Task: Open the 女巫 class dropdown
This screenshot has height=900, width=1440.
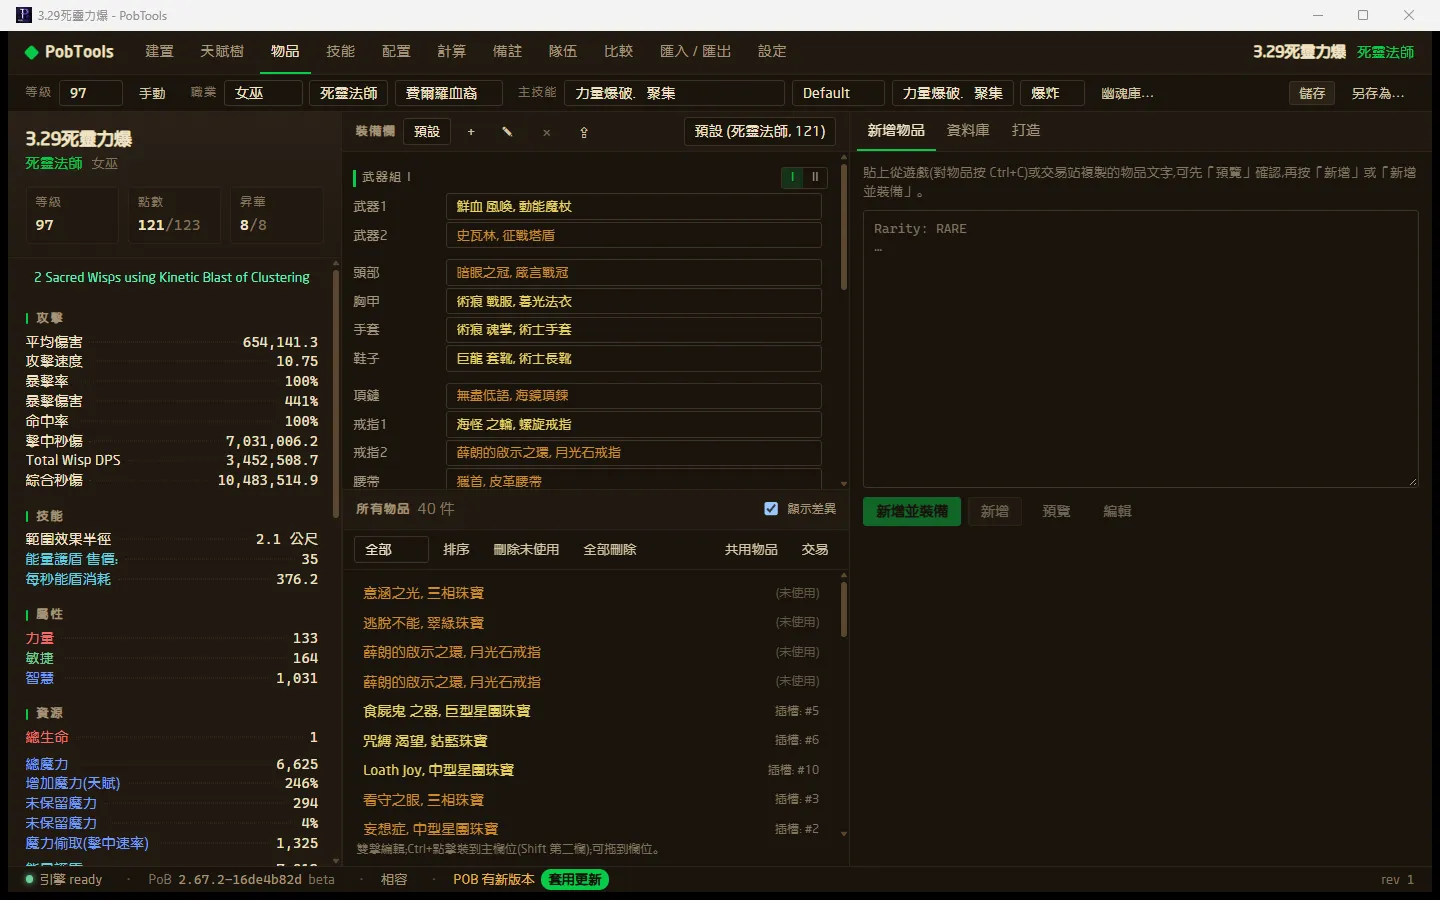Action: tap(263, 93)
